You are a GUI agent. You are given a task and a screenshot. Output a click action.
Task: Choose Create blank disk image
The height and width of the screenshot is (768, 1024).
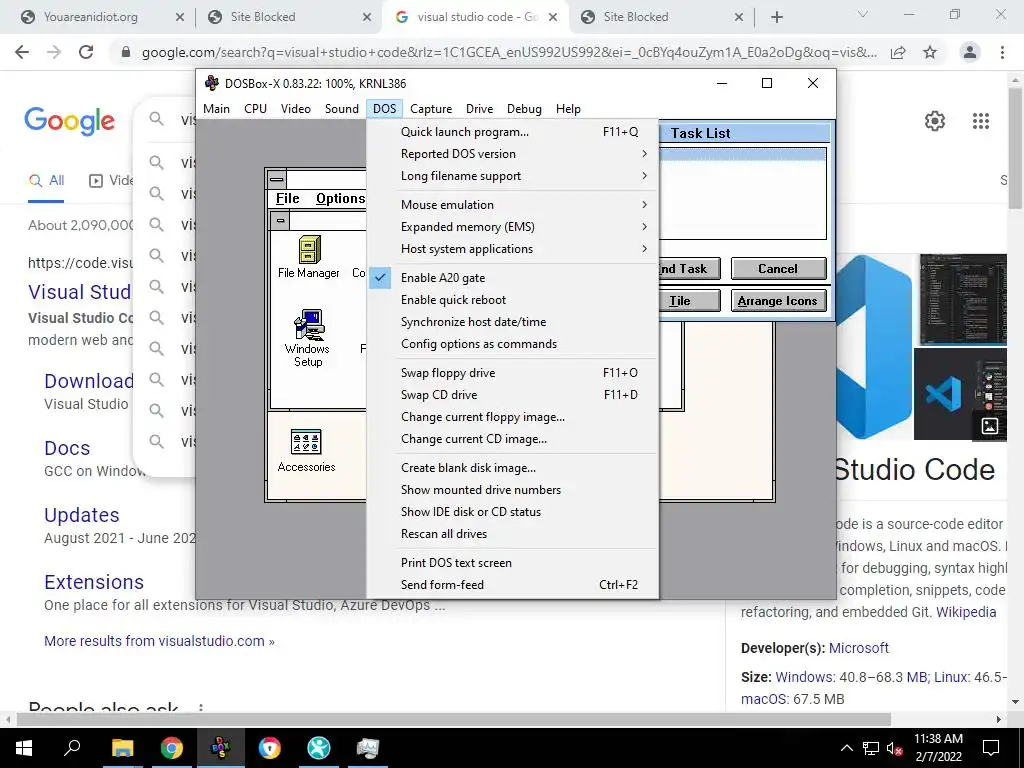point(513,468)
